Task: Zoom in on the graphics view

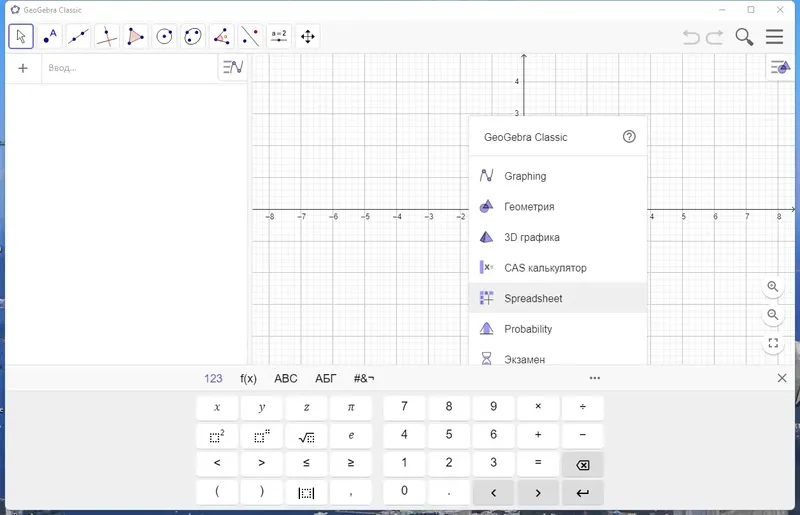Action: pos(773,287)
